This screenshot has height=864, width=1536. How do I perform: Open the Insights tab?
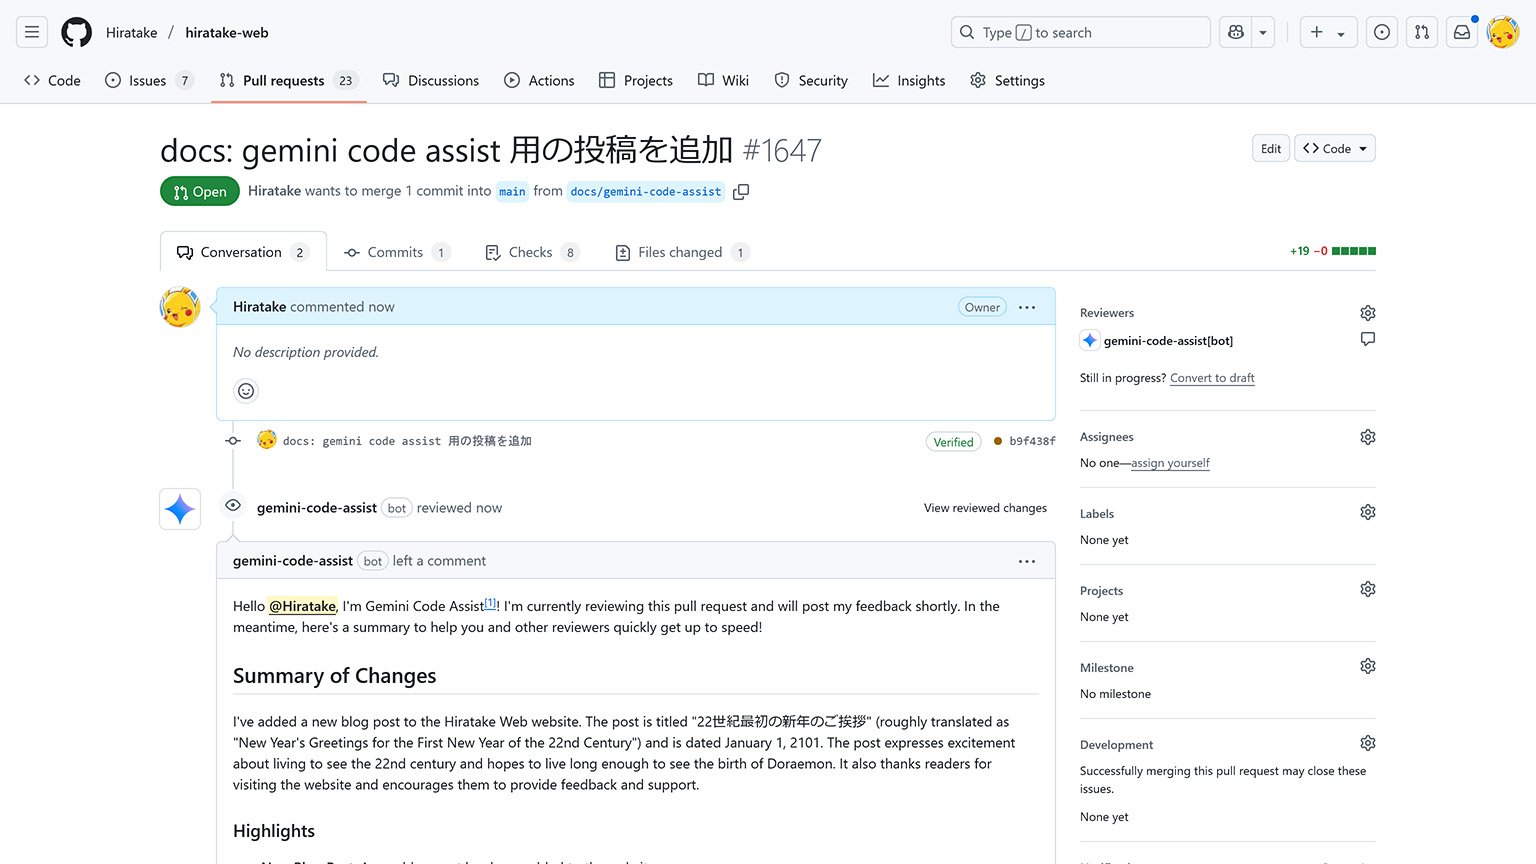coord(909,80)
